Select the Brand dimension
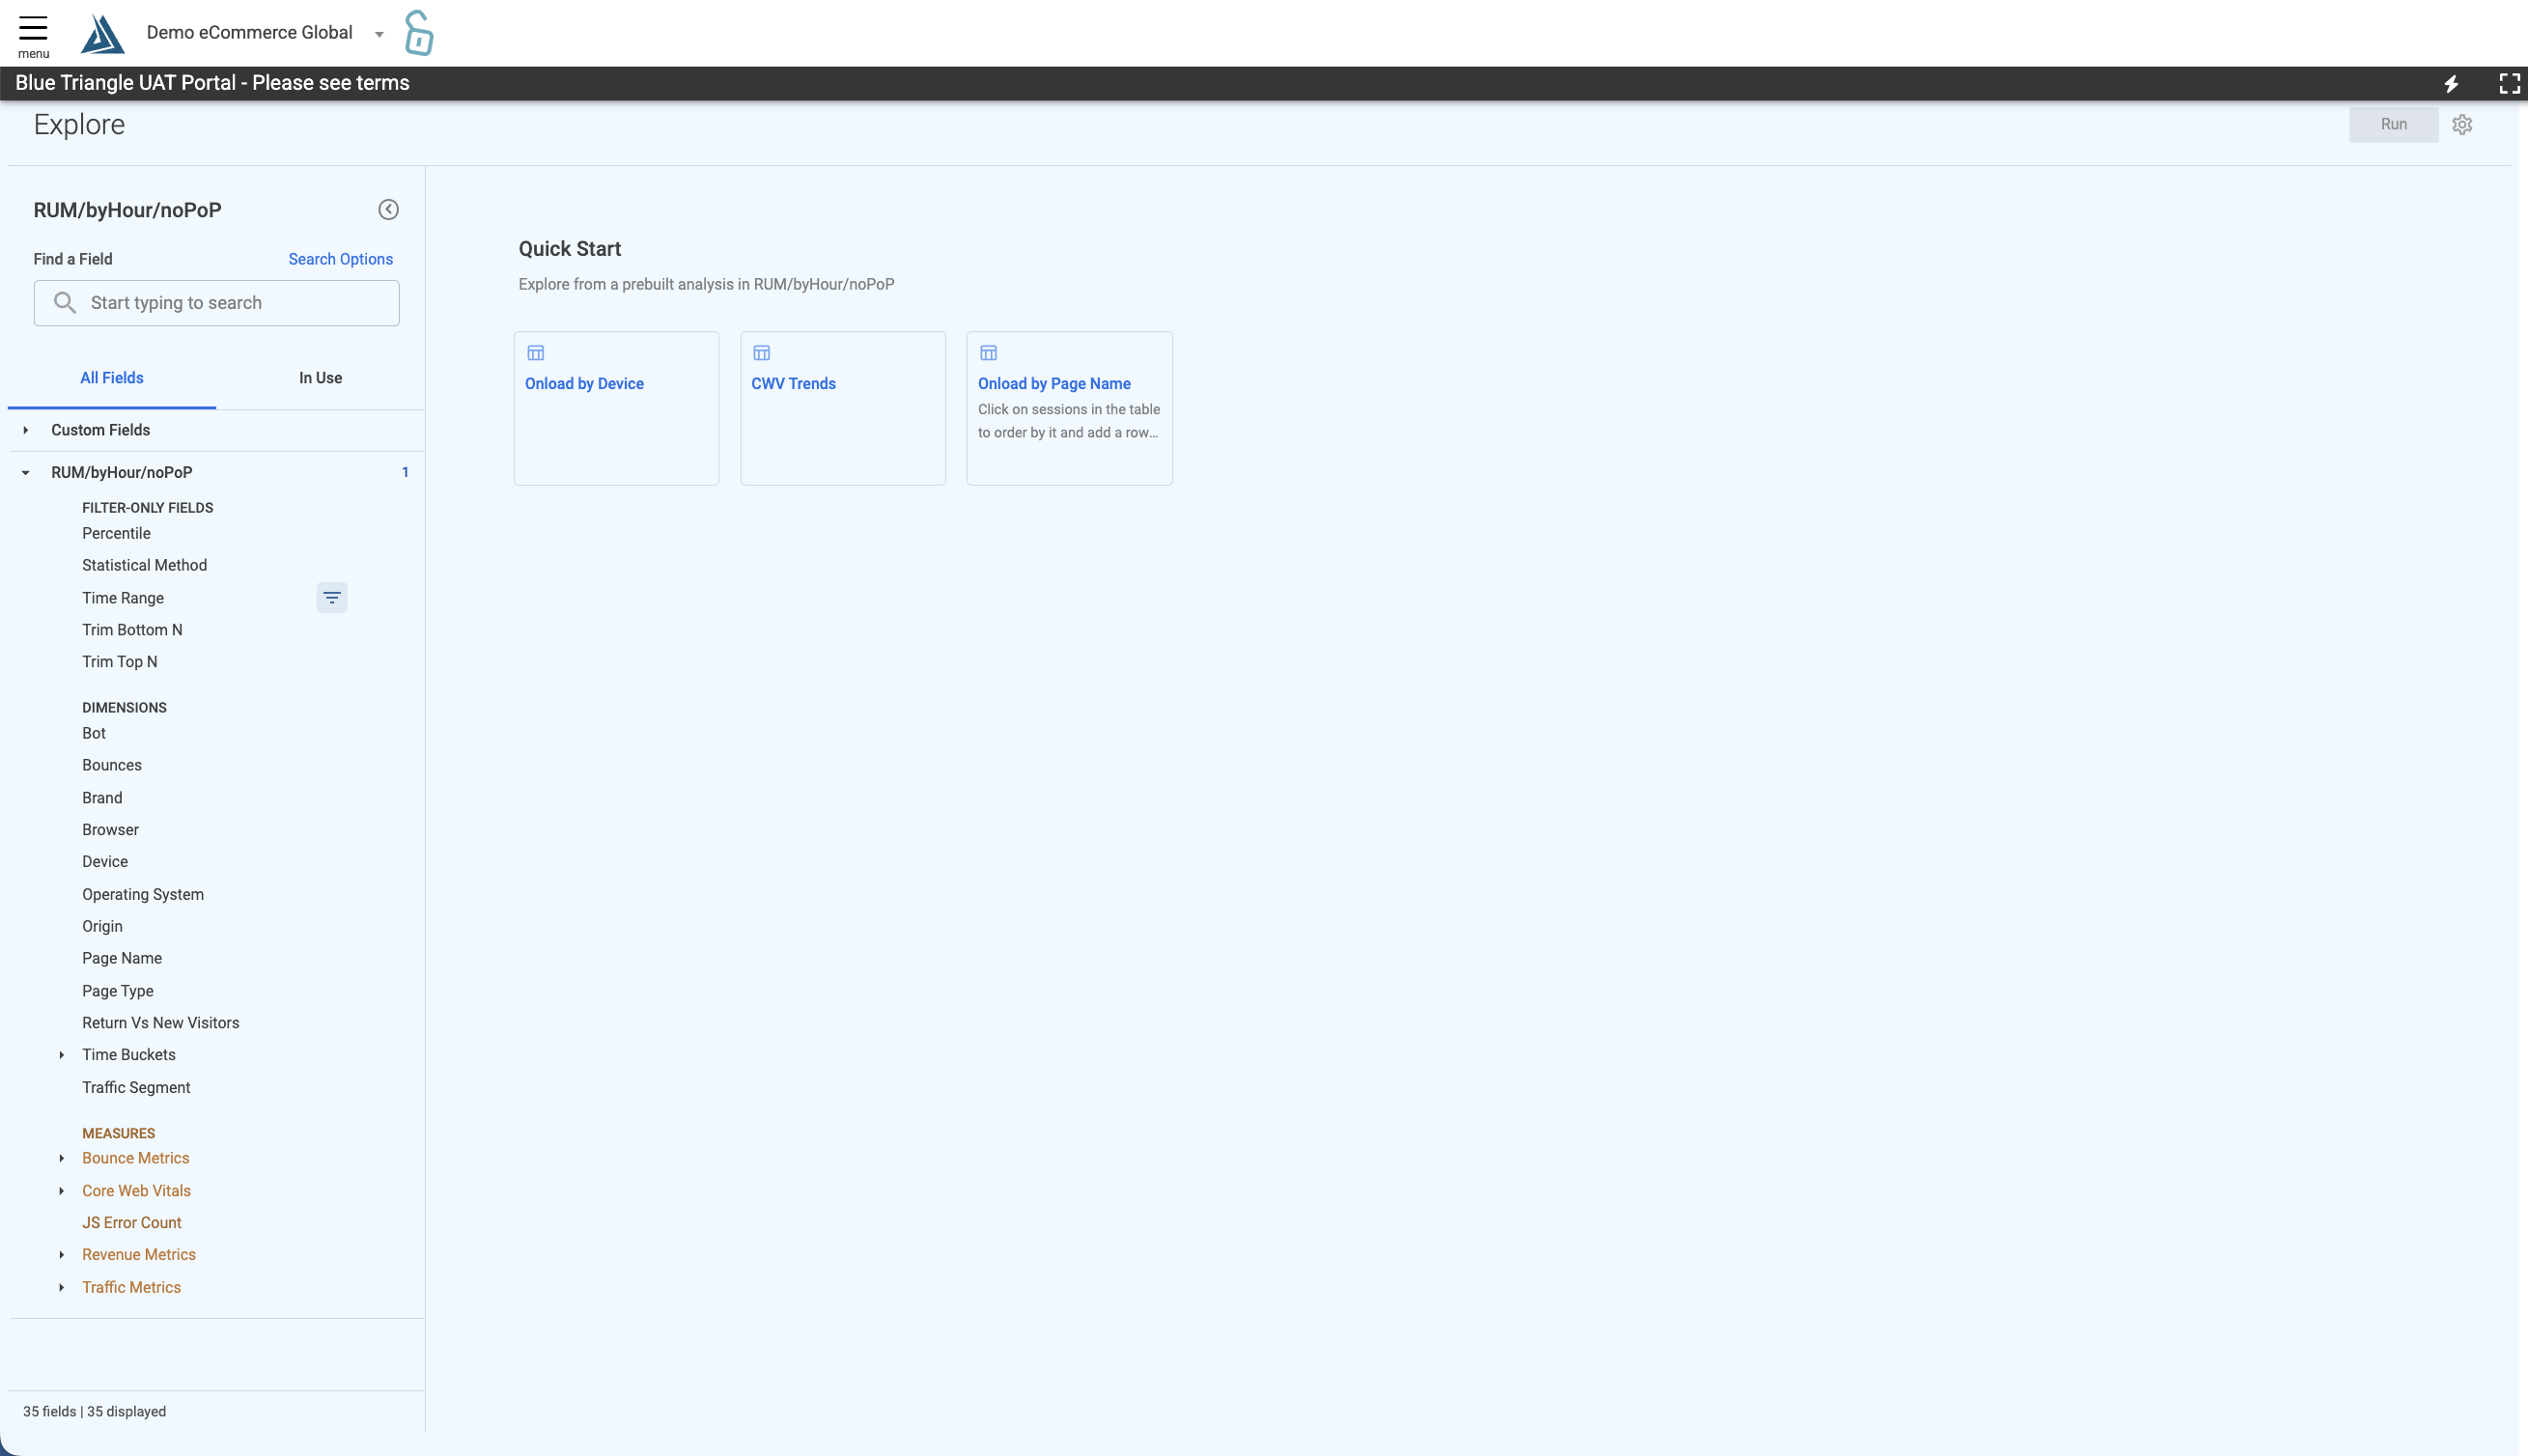The width and height of the screenshot is (2528, 1456). 102,798
